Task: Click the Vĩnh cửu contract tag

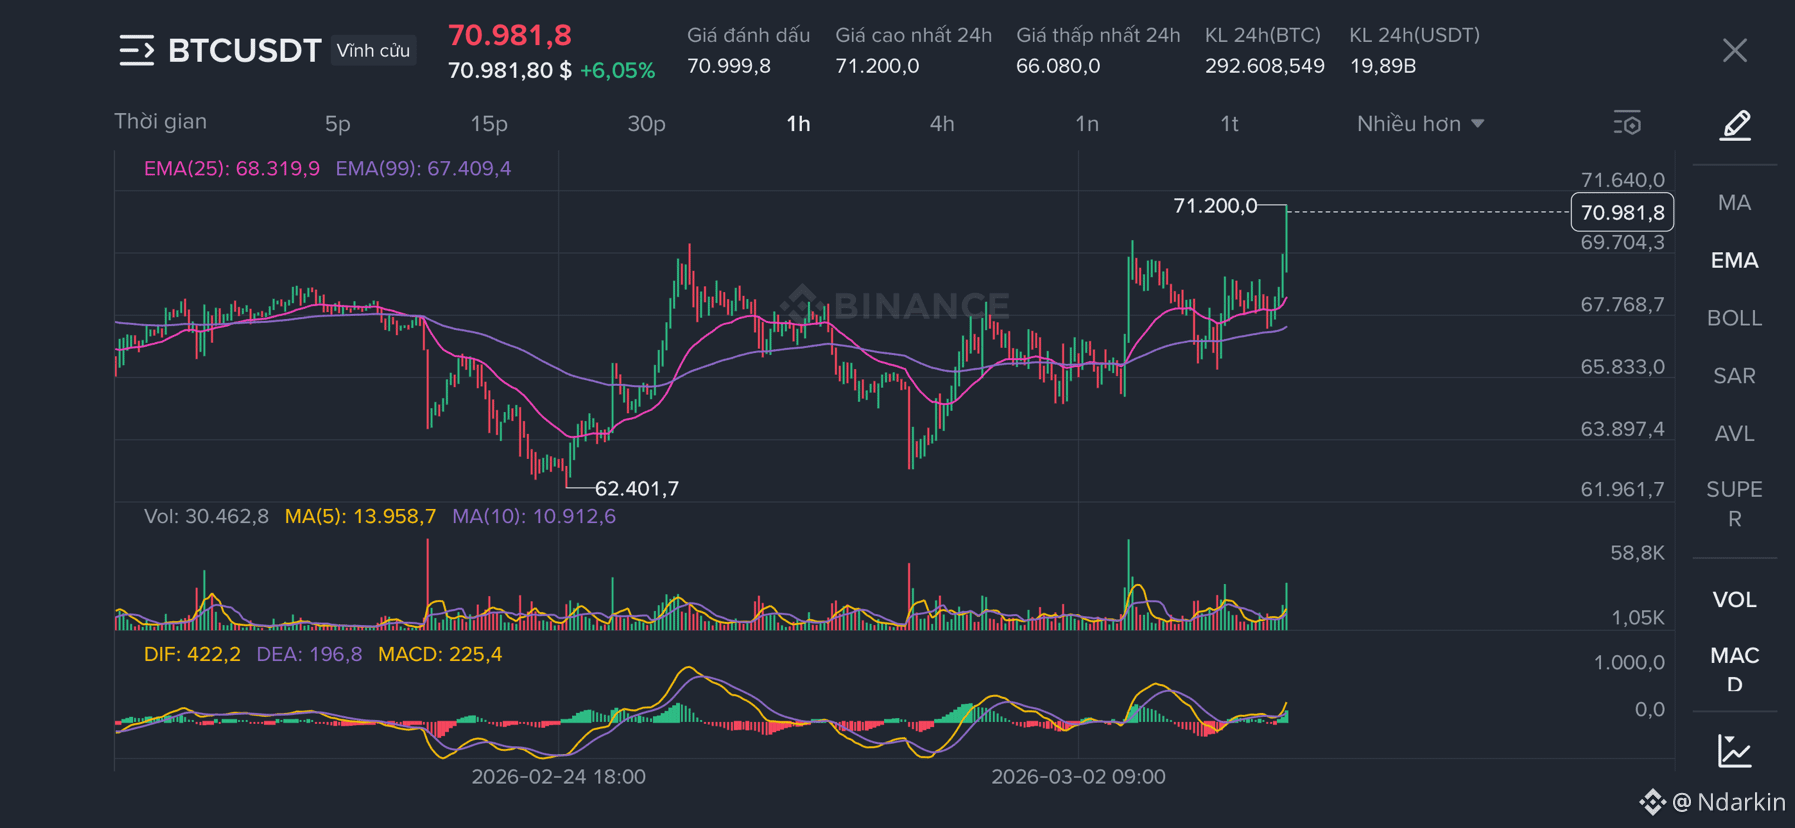Action: pyautogui.click(x=373, y=50)
